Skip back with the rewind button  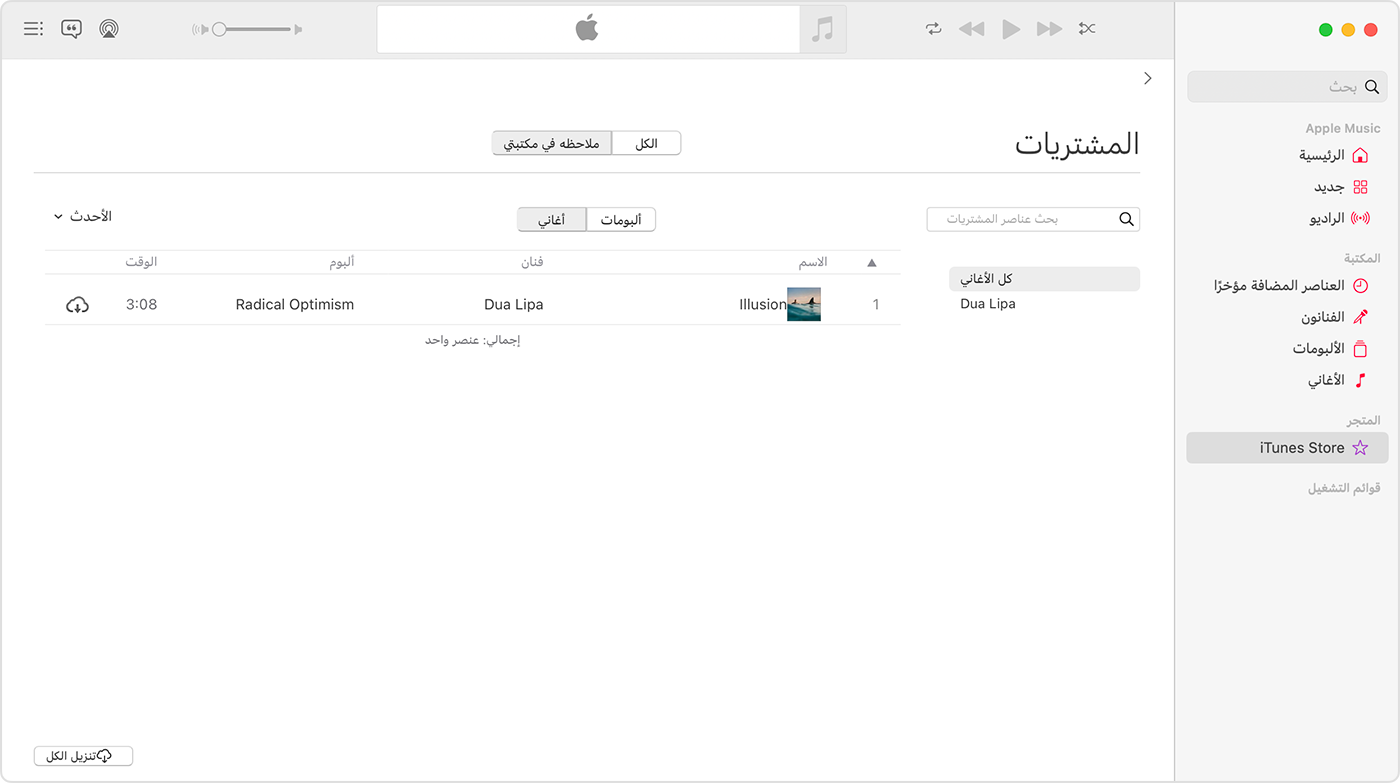pyautogui.click(x=971, y=29)
